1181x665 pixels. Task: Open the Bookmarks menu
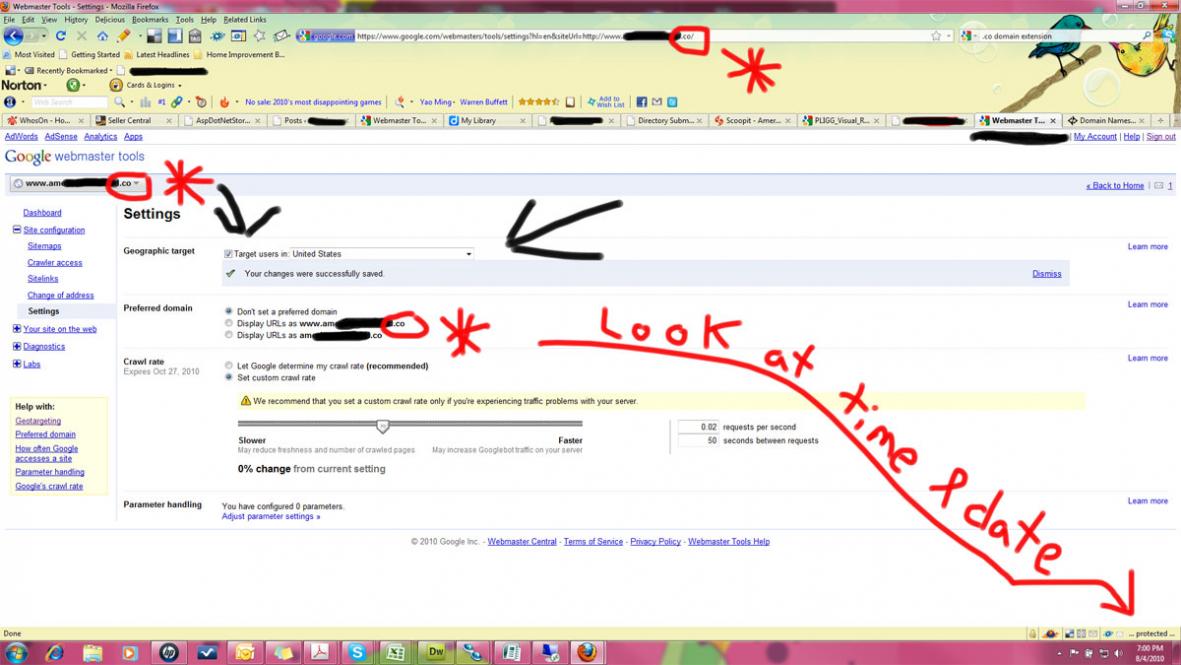point(150,20)
